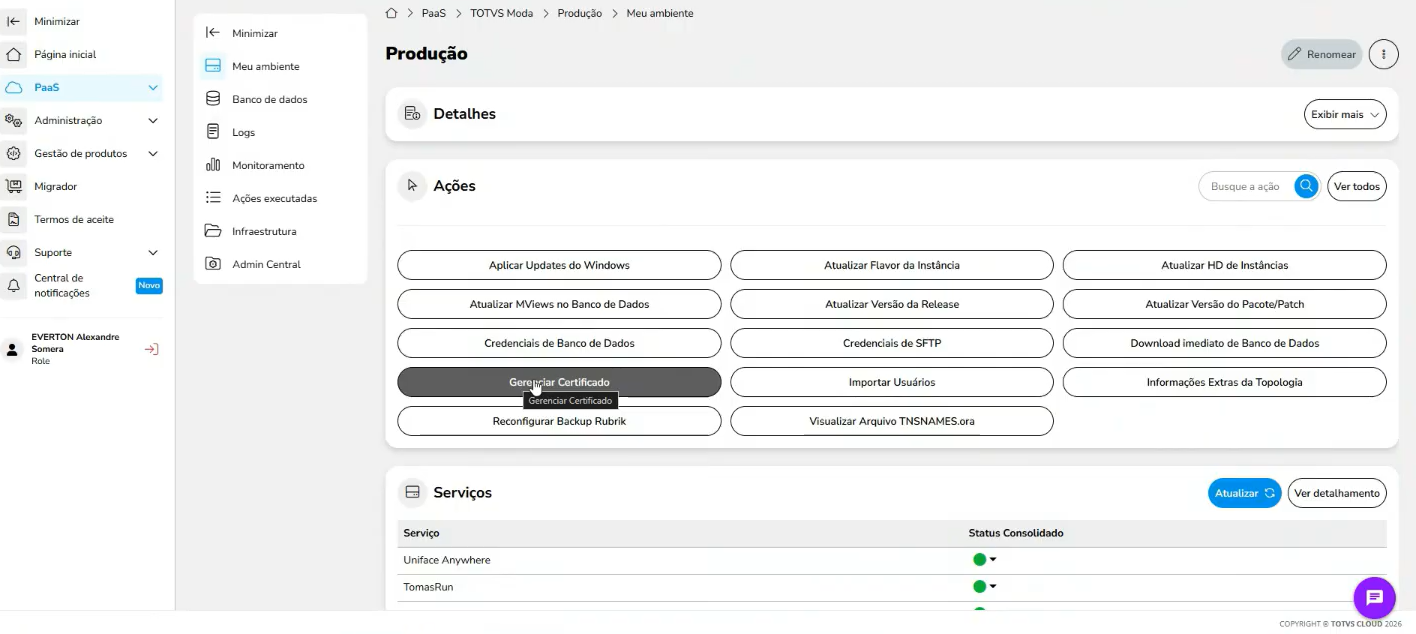Image resolution: width=1416 pixels, height=634 pixels.
Task: Click the Infraestrutura folder icon
Action: [x=212, y=231]
